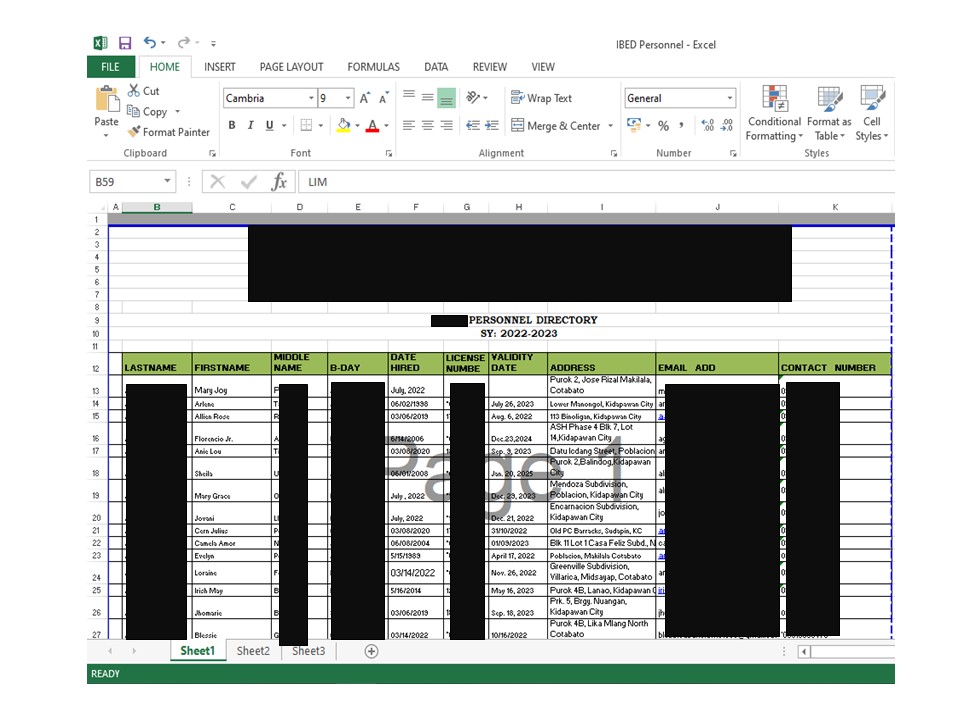
Task: Toggle Underline formatting
Action: (x=269, y=125)
